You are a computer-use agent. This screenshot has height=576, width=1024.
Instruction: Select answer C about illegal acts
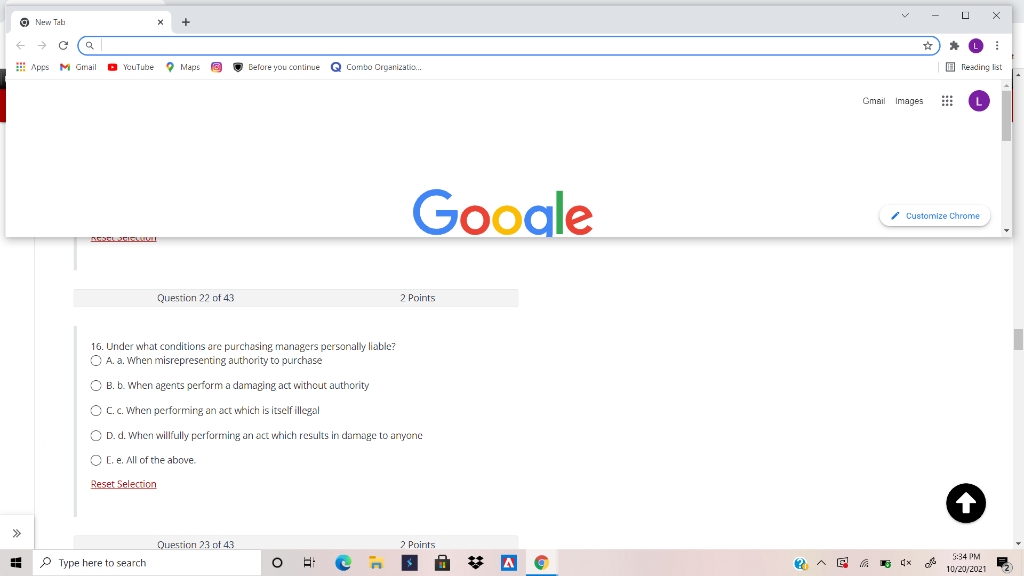coord(96,410)
